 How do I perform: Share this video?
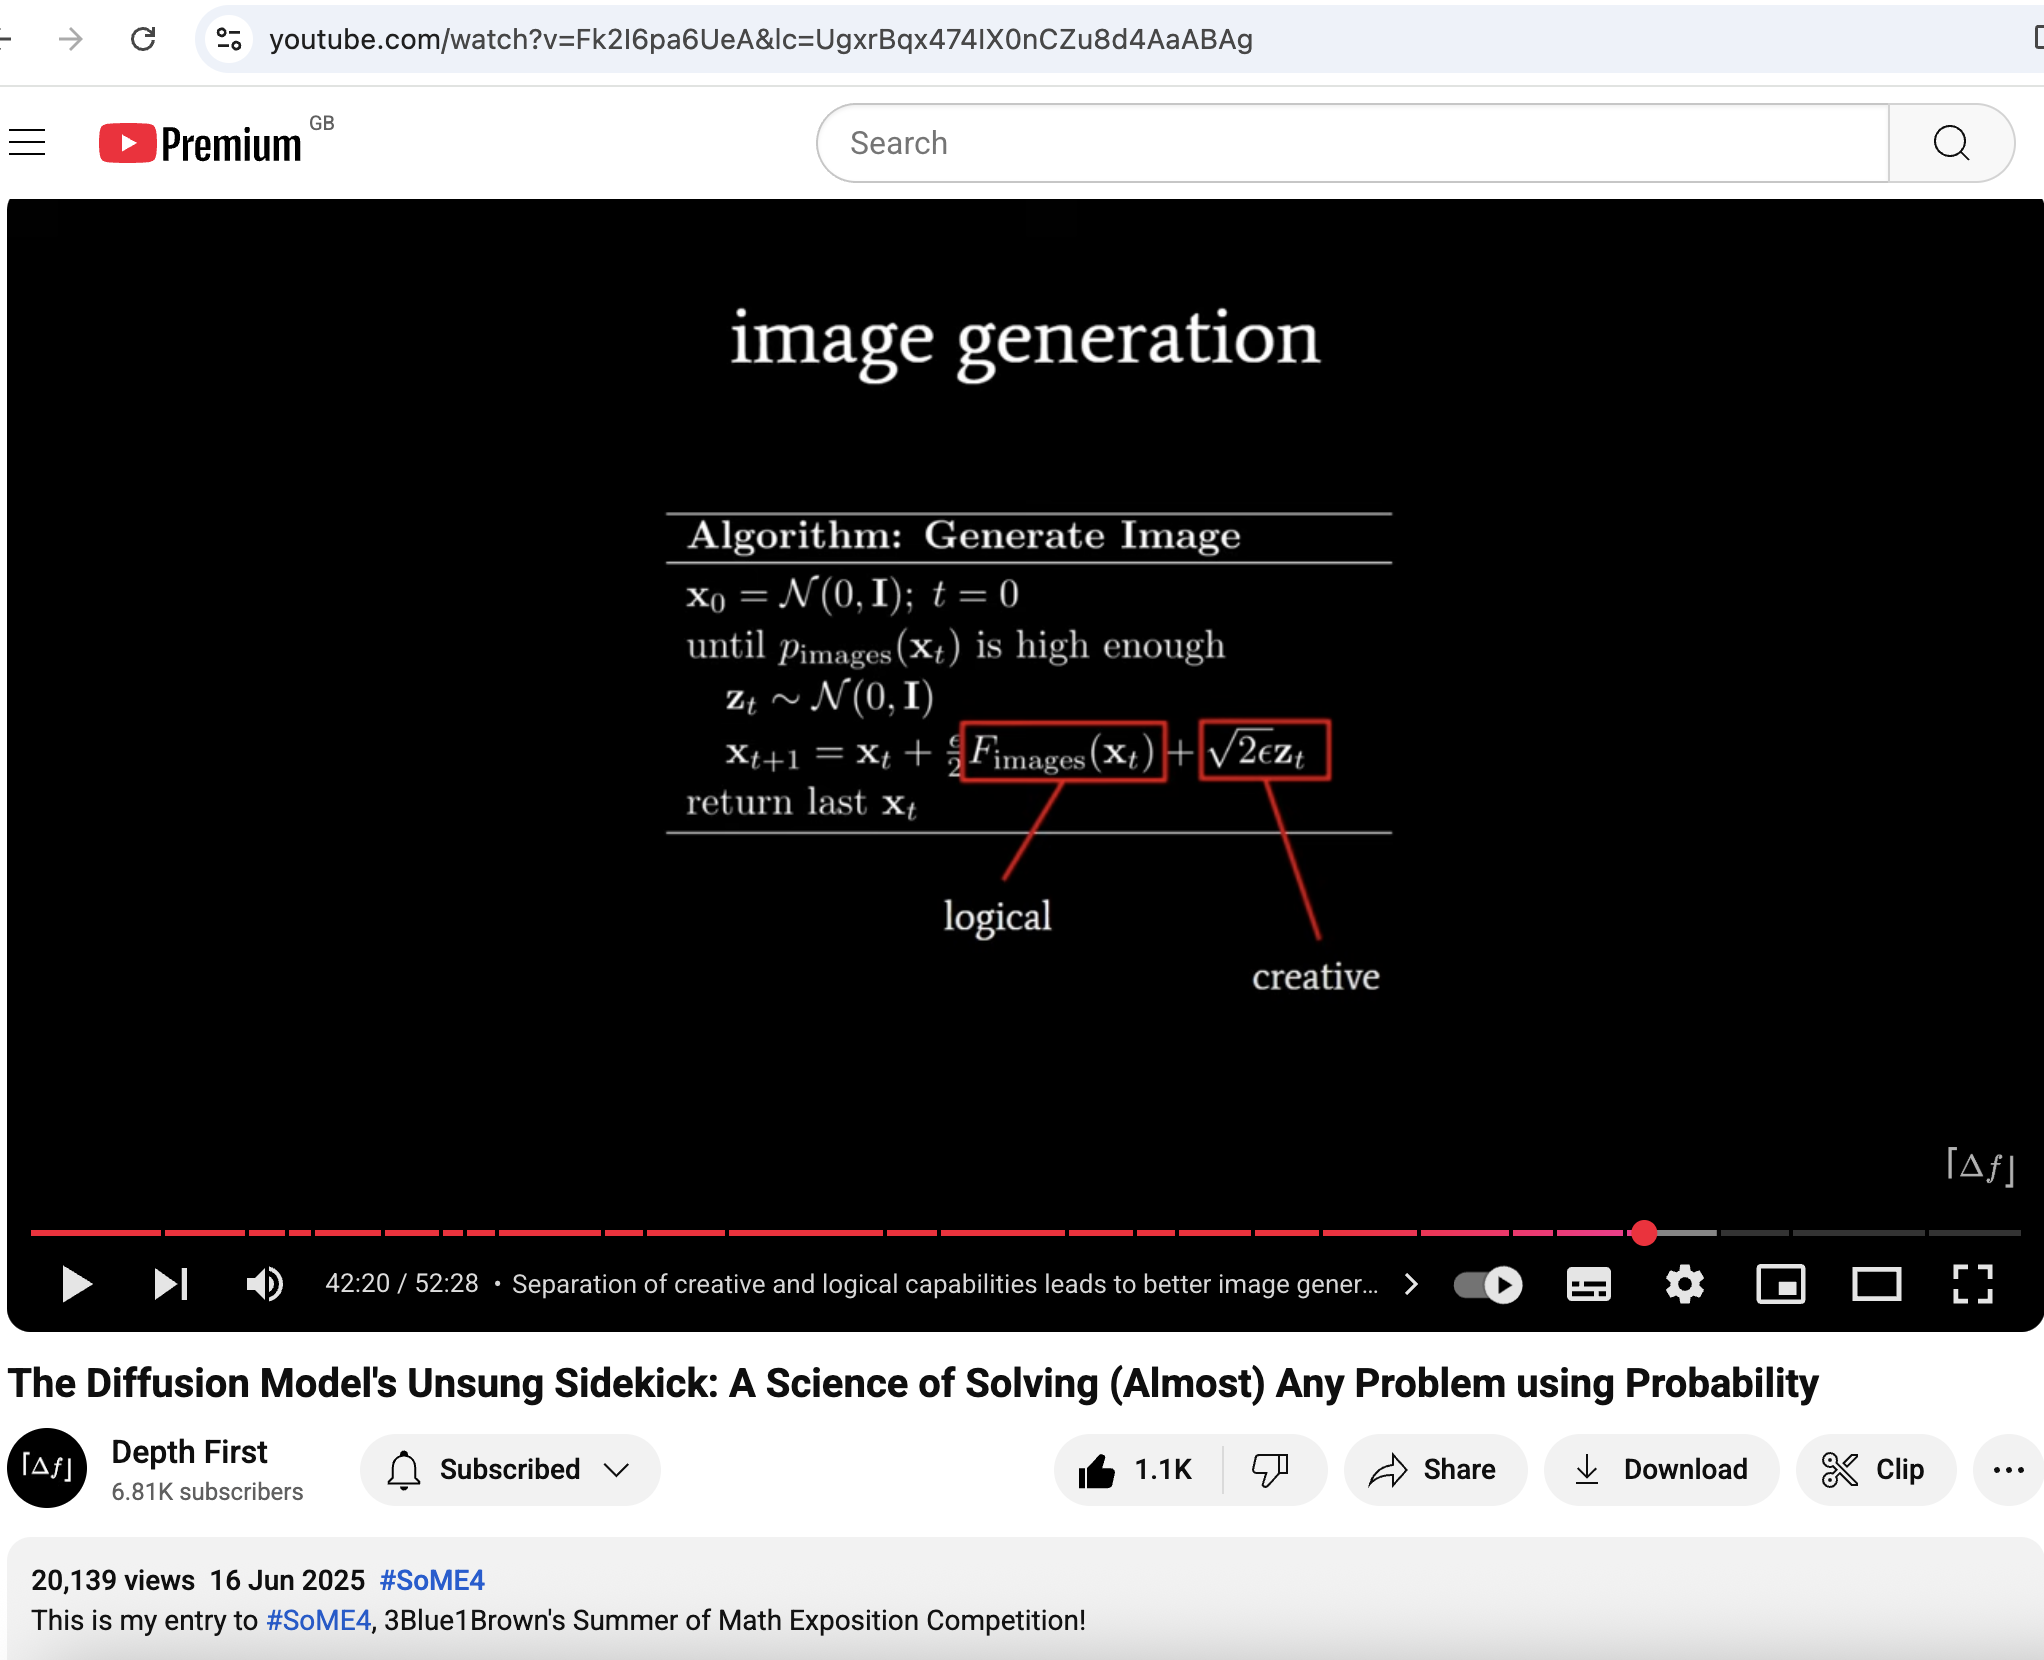tap(1434, 1469)
